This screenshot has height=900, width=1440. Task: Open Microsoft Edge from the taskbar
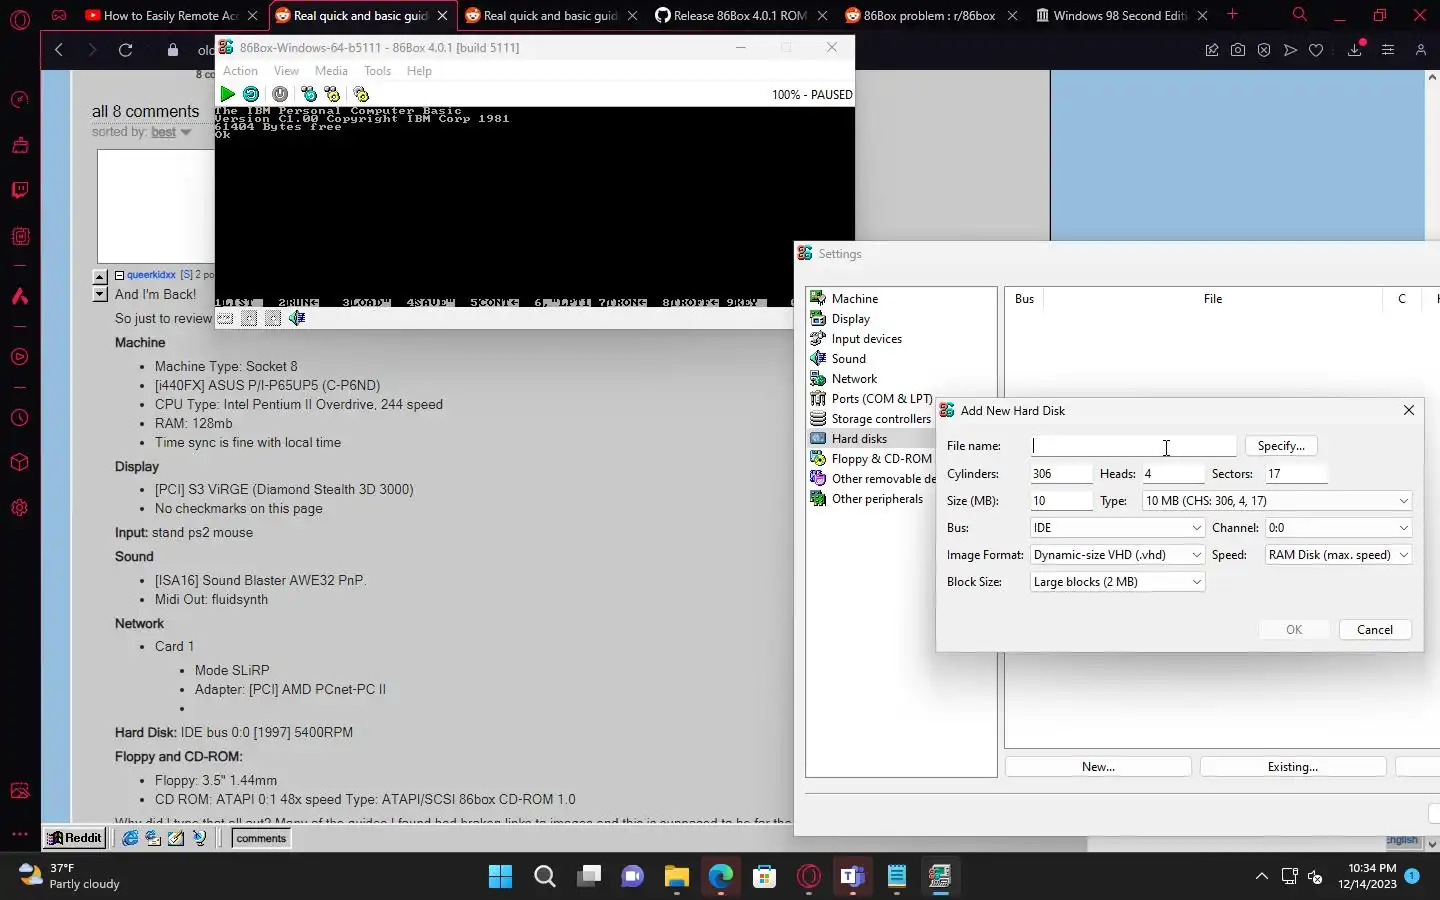pos(720,877)
